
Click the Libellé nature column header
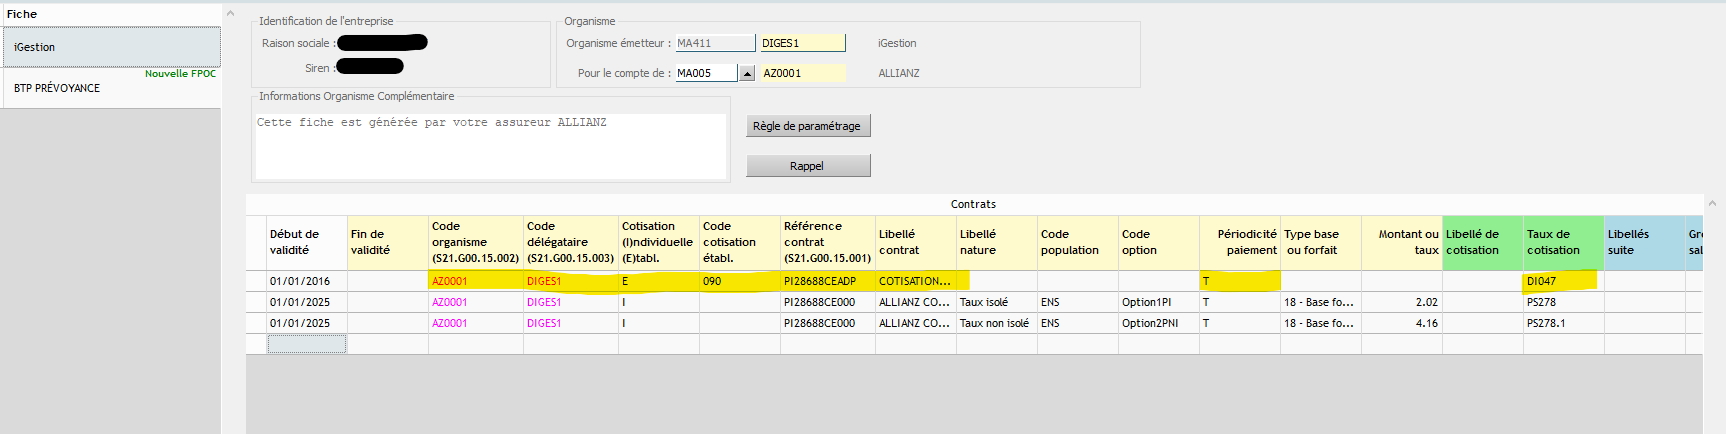click(997, 242)
